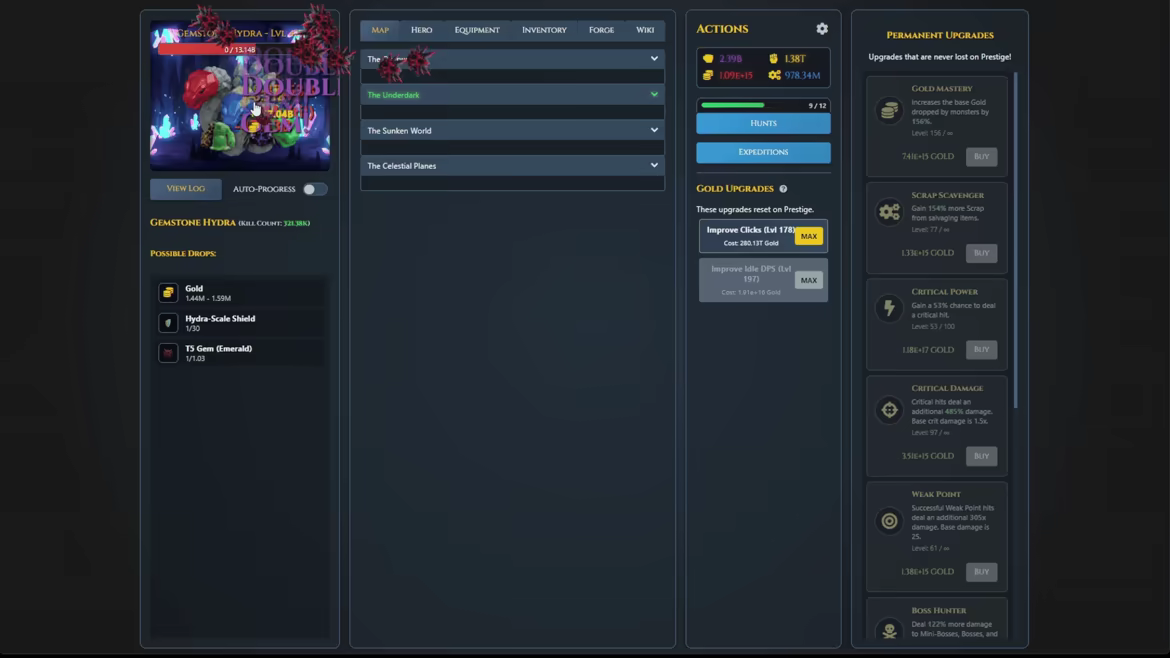The width and height of the screenshot is (1170, 658).
Task: Go to the Inventory tab
Action: [x=544, y=30]
